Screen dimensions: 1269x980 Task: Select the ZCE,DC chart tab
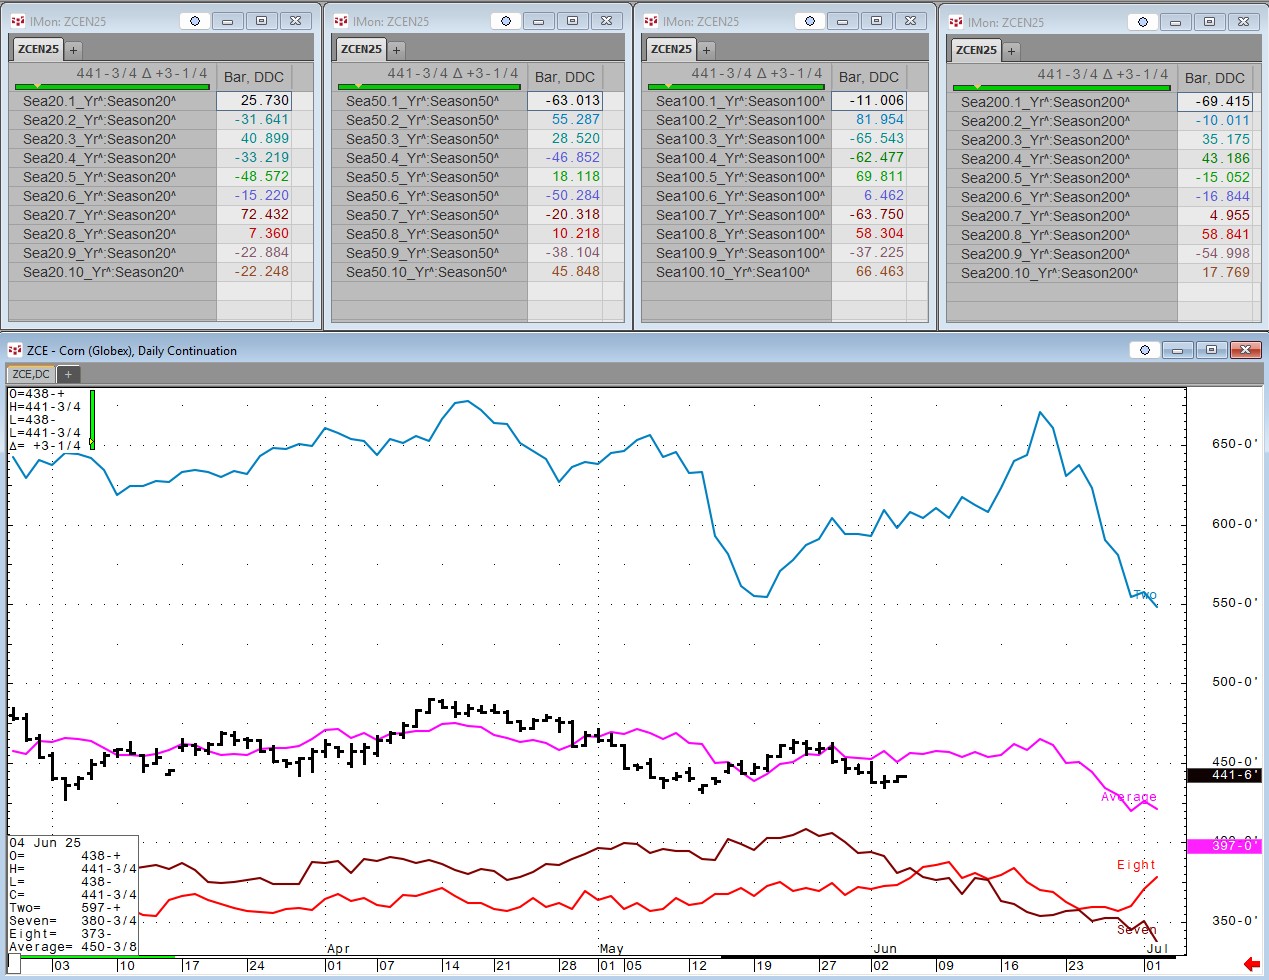31,374
